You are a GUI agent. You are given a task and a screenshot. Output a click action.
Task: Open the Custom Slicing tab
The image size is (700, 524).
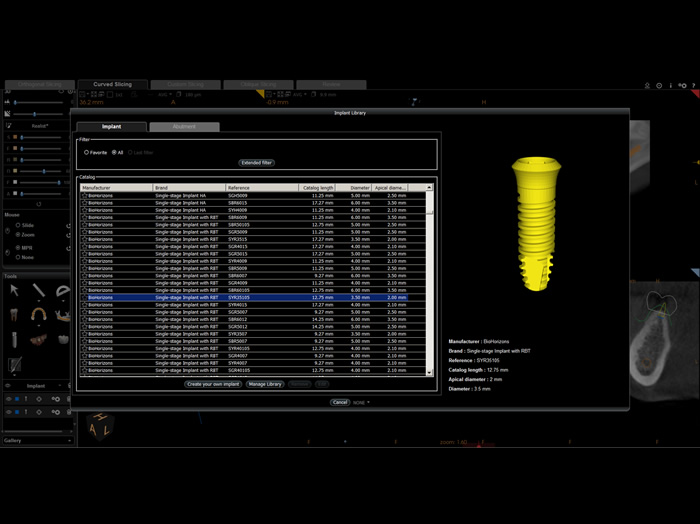(x=185, y=84)
